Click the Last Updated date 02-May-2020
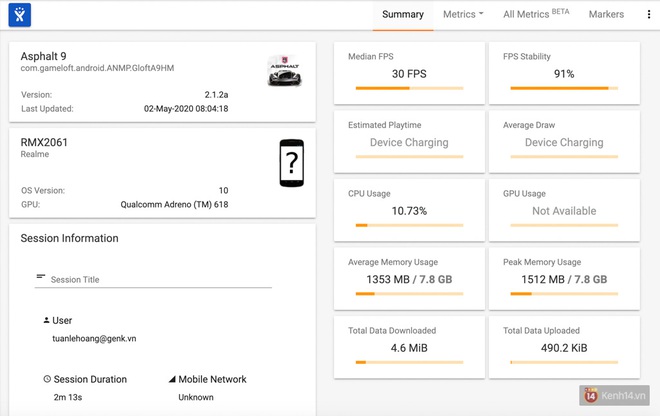 pyautogui.click(x=186, y=109)
